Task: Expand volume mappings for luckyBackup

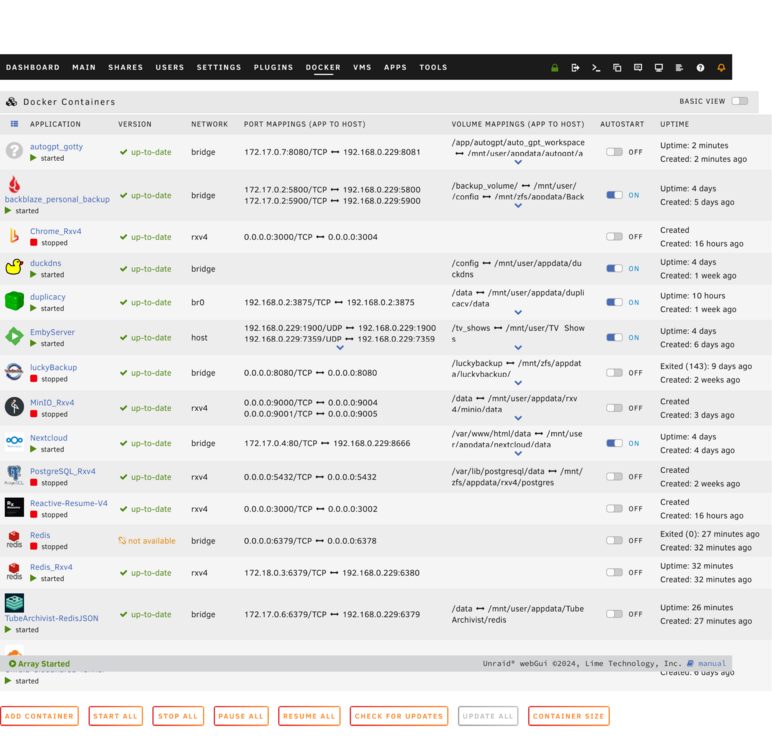Action: (x=518, y=383)
